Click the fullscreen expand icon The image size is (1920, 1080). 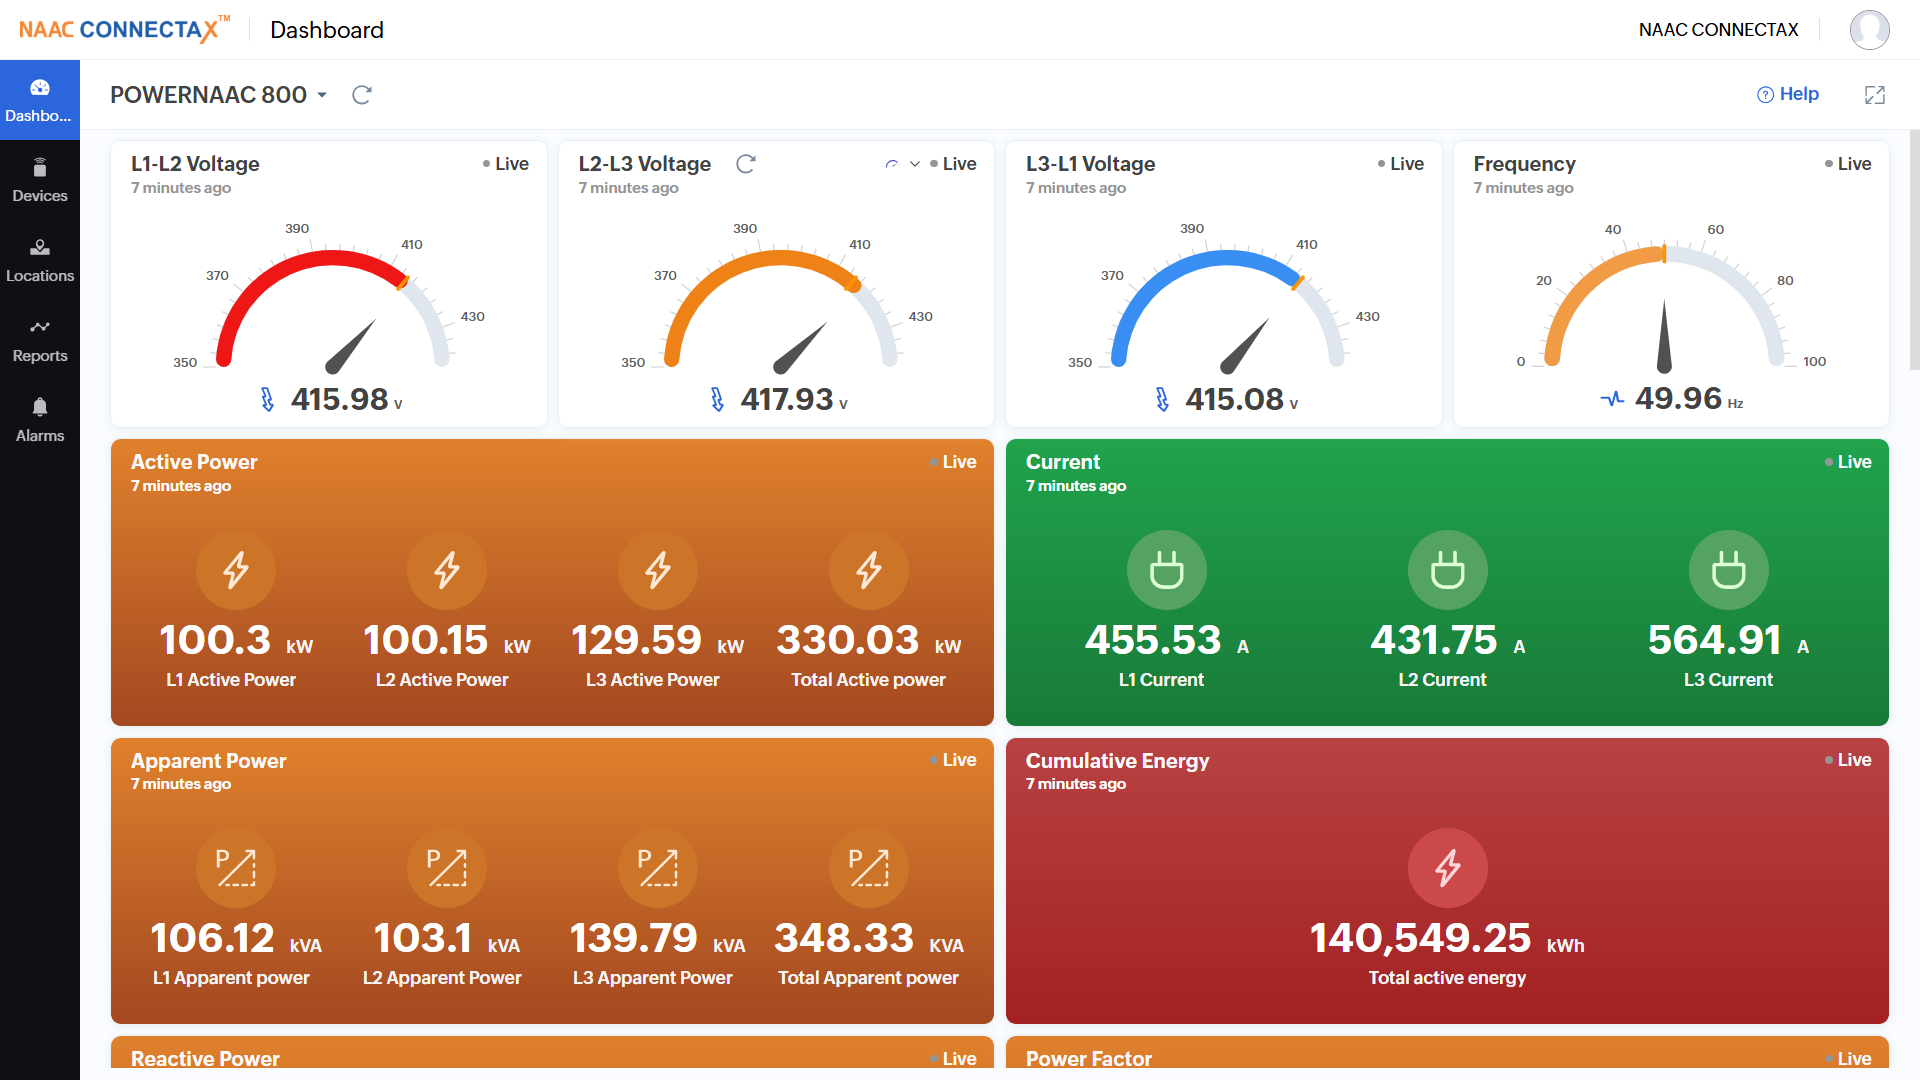[1875, 94]
